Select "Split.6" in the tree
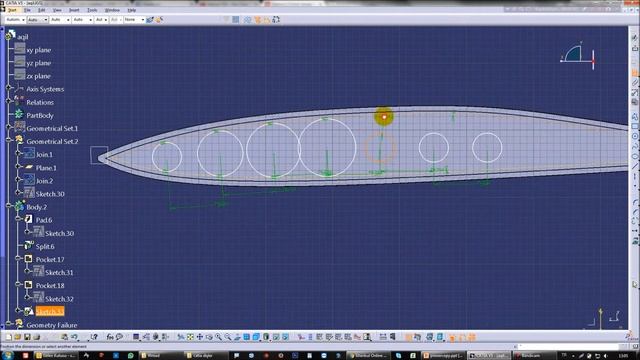Screen dimensions: 640x360 coord(45,247)
